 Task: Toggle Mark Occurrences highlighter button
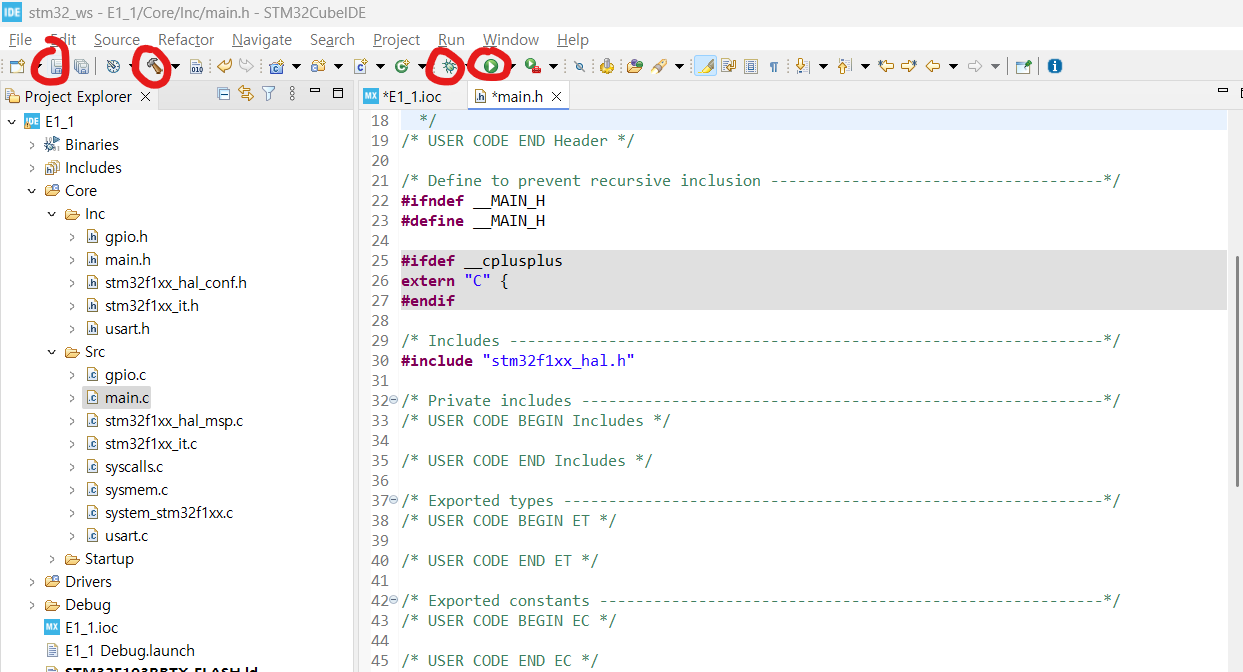tap(705, 66)
